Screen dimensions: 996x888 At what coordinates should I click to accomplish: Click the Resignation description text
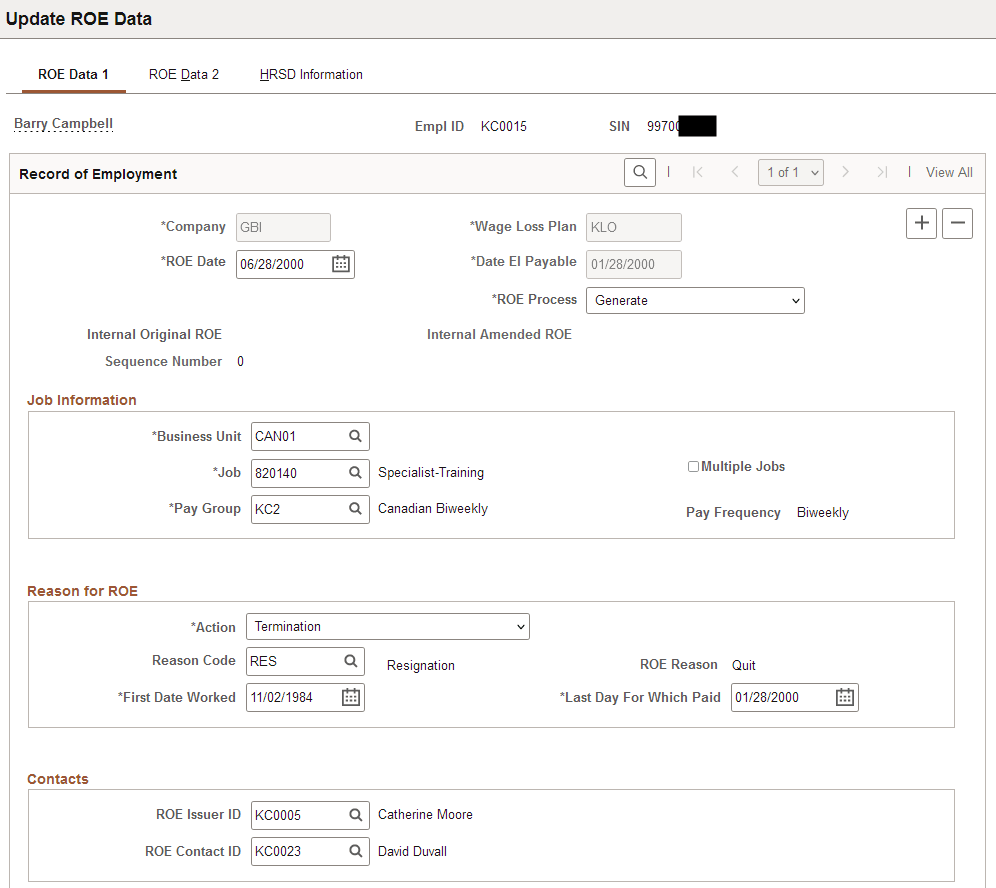point(421,666)
